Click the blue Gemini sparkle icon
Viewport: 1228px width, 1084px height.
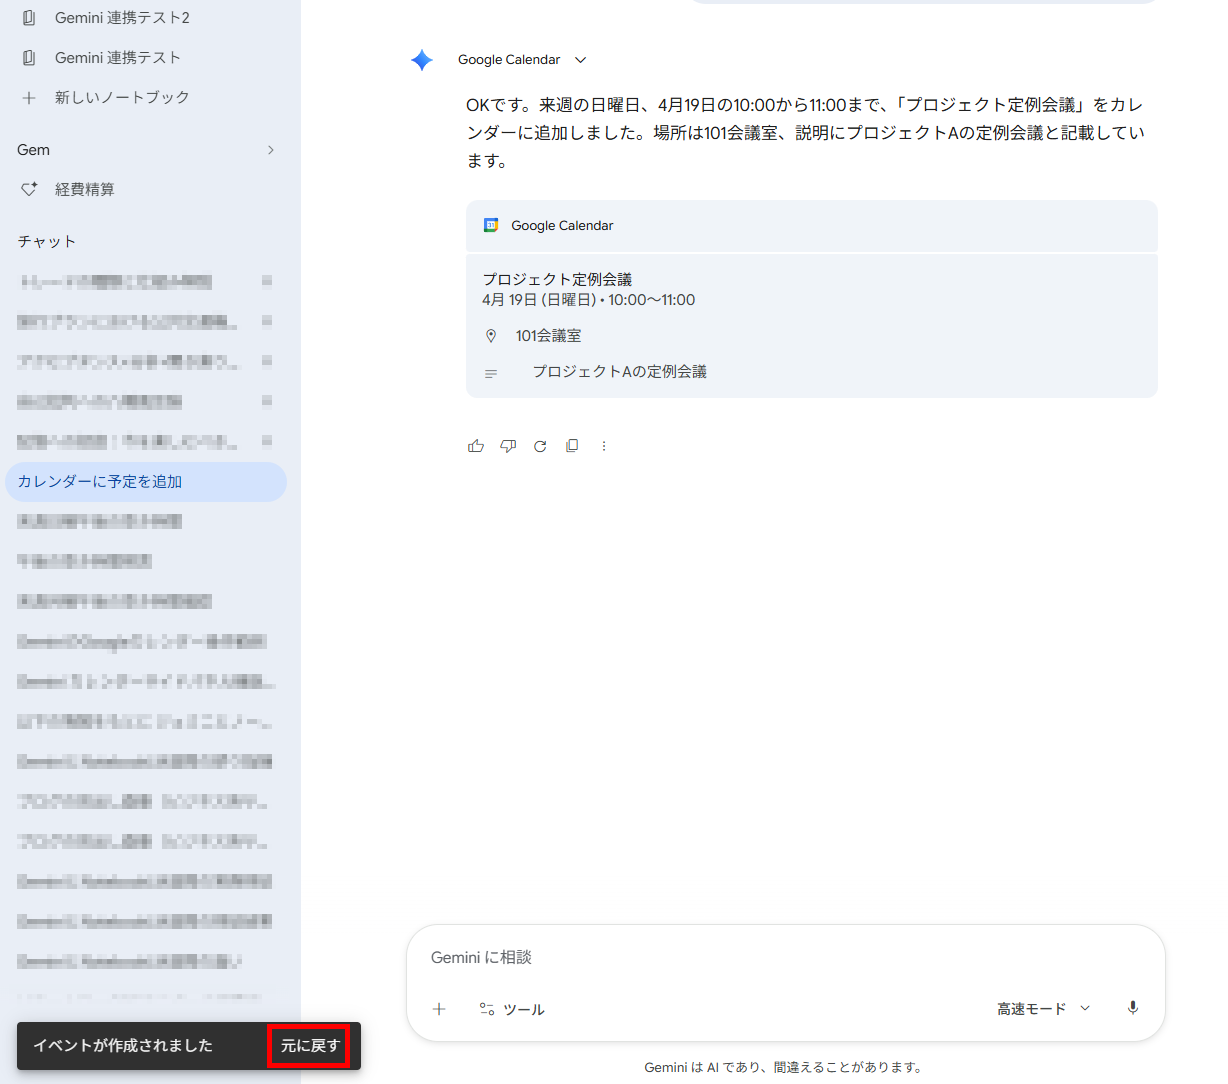[x=422, y=60]
